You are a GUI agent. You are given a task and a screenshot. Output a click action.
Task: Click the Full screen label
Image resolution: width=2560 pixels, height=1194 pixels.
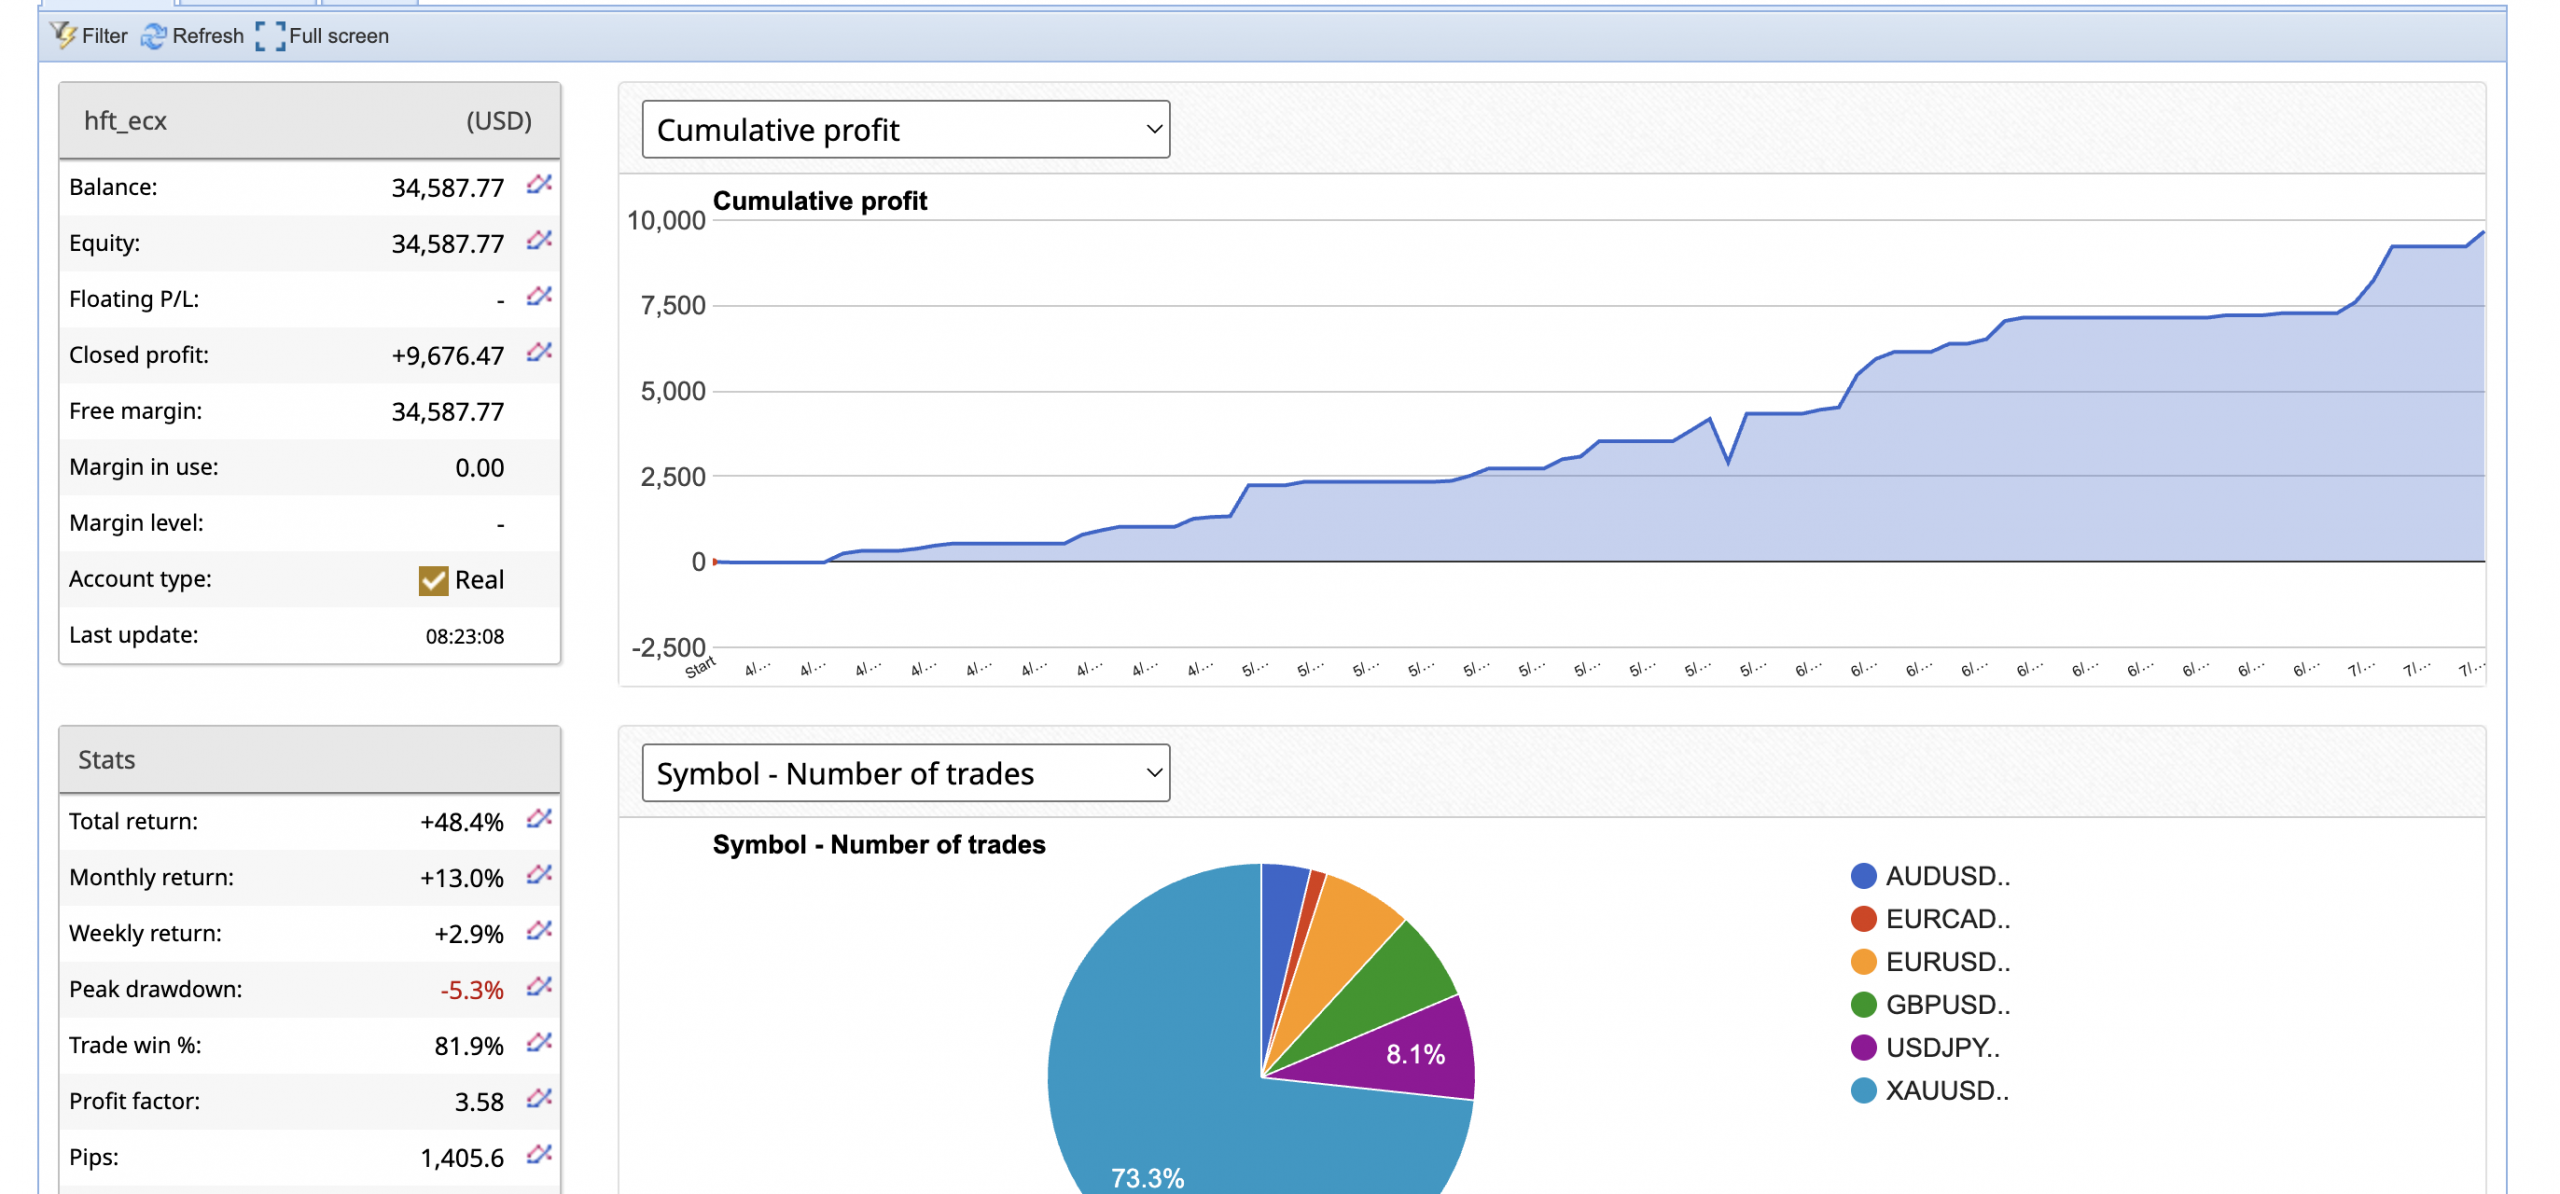338,36
